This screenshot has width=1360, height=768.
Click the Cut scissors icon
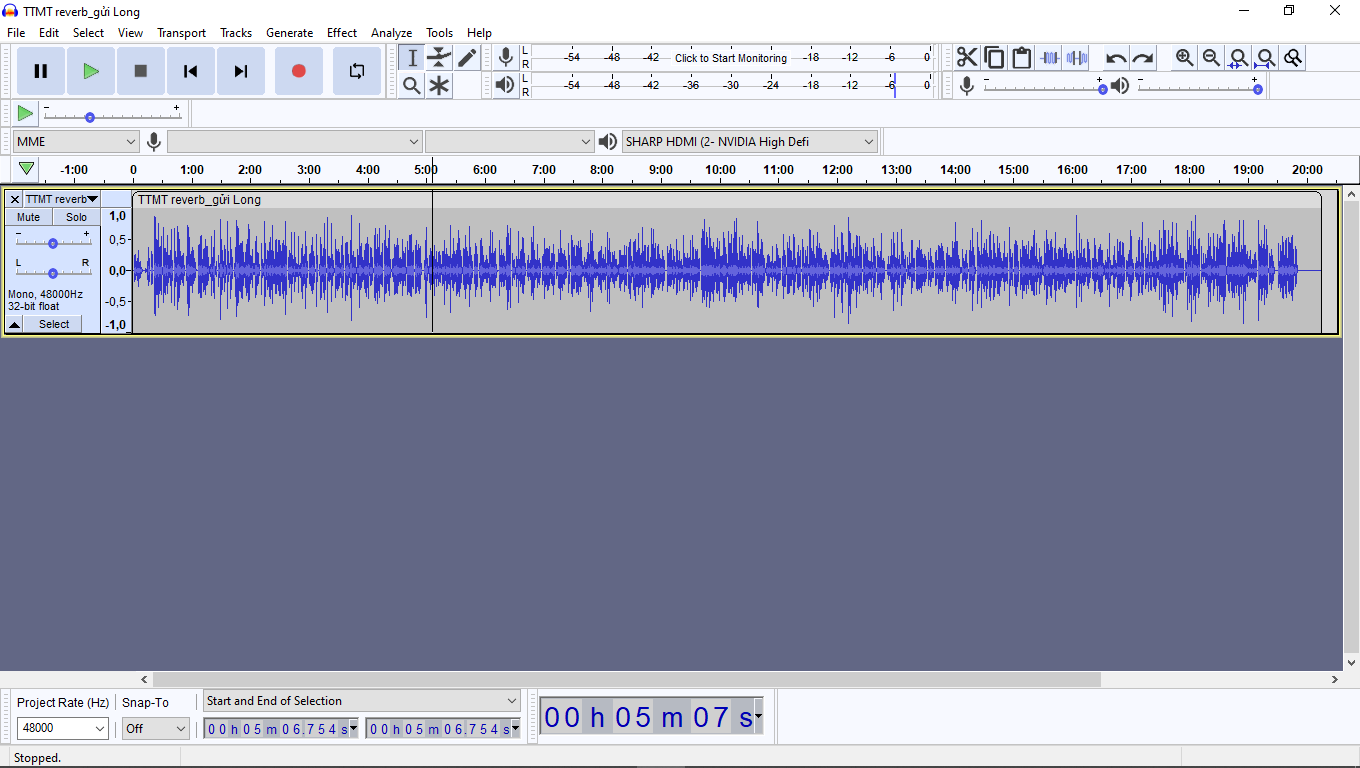click(x=967, y=58)
